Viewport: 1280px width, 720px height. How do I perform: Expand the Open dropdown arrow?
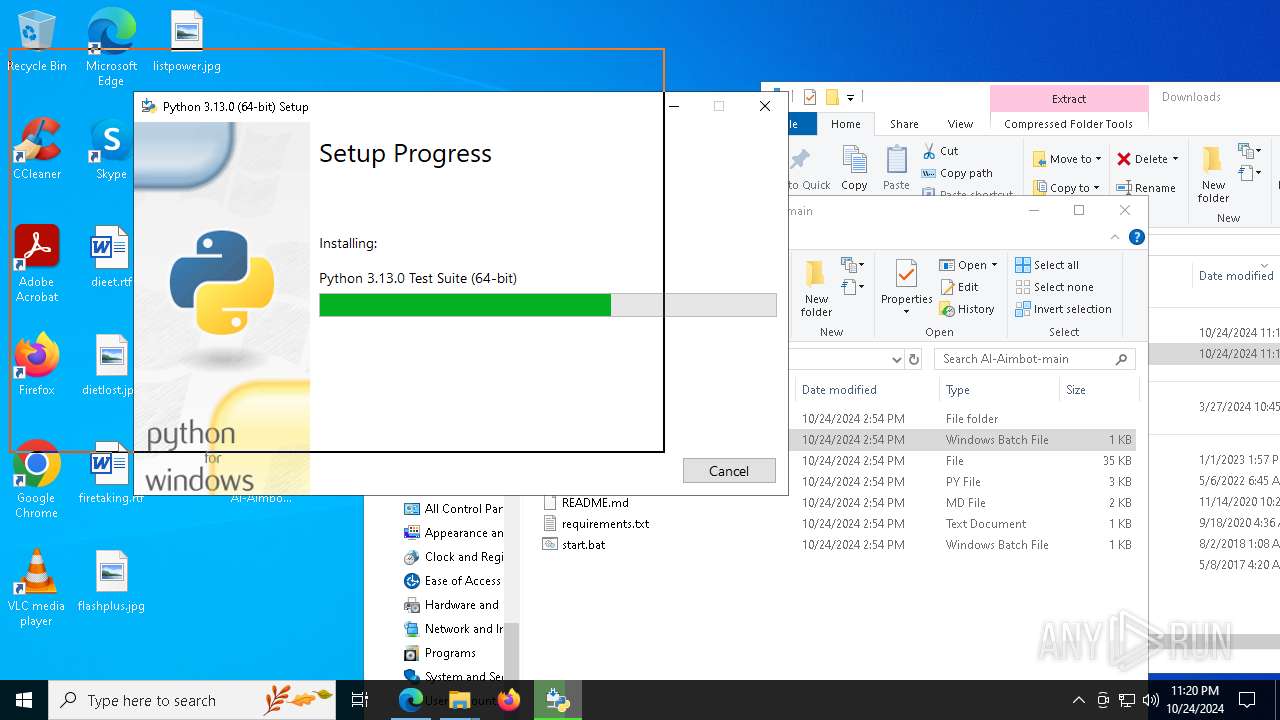[x=994, y=265]
